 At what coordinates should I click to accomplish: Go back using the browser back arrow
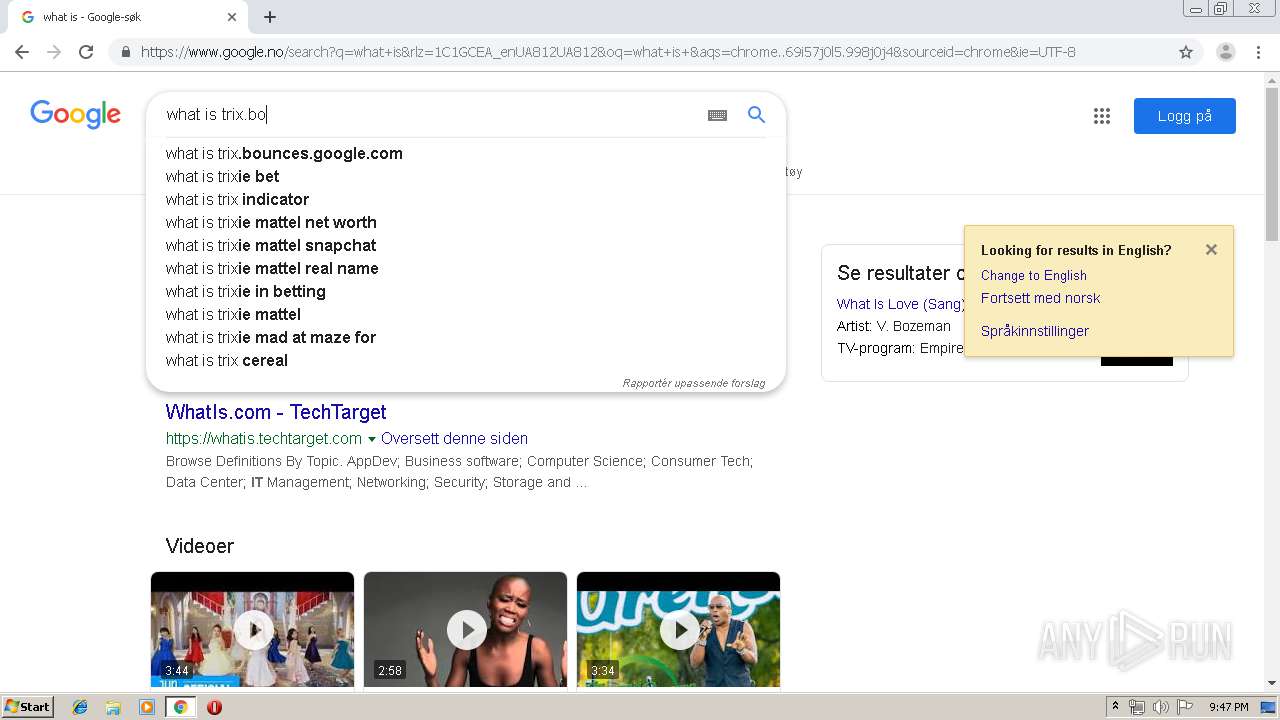tap(22, 52)
